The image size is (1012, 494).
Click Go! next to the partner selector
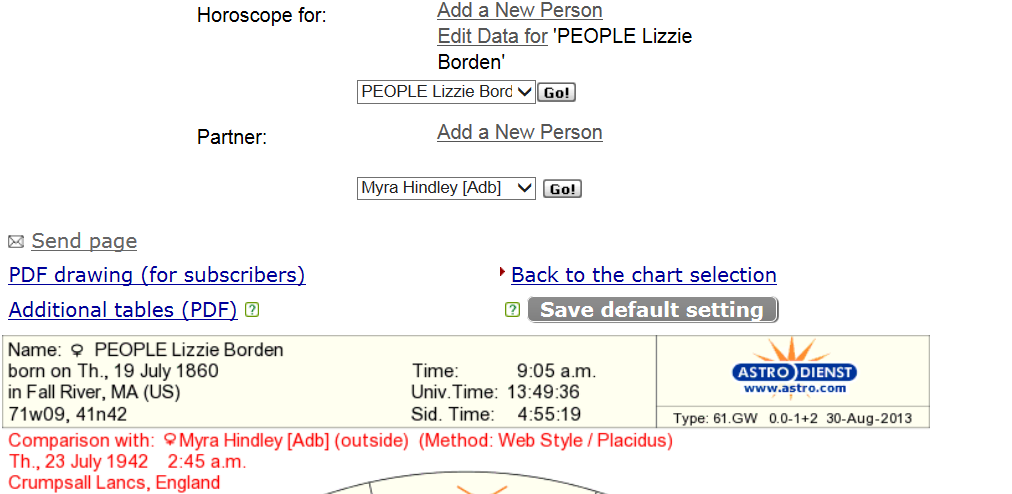coord(562,189)
